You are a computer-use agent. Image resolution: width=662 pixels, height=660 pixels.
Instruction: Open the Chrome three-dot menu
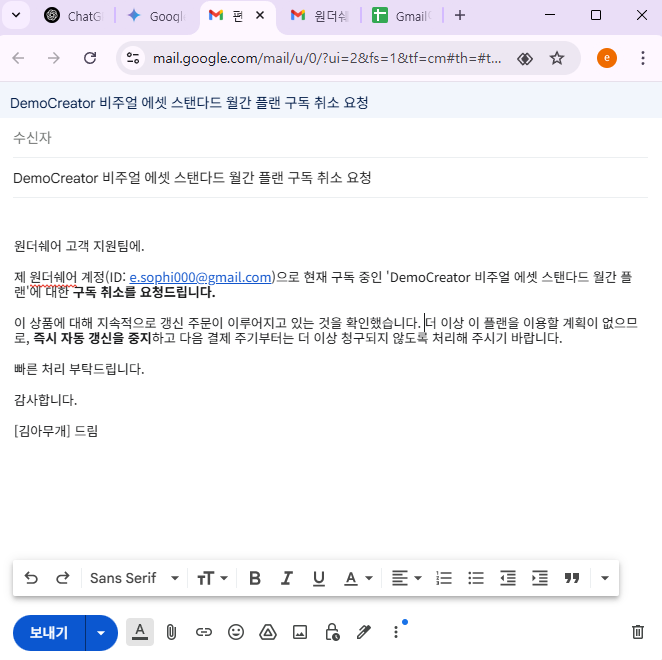643,58
